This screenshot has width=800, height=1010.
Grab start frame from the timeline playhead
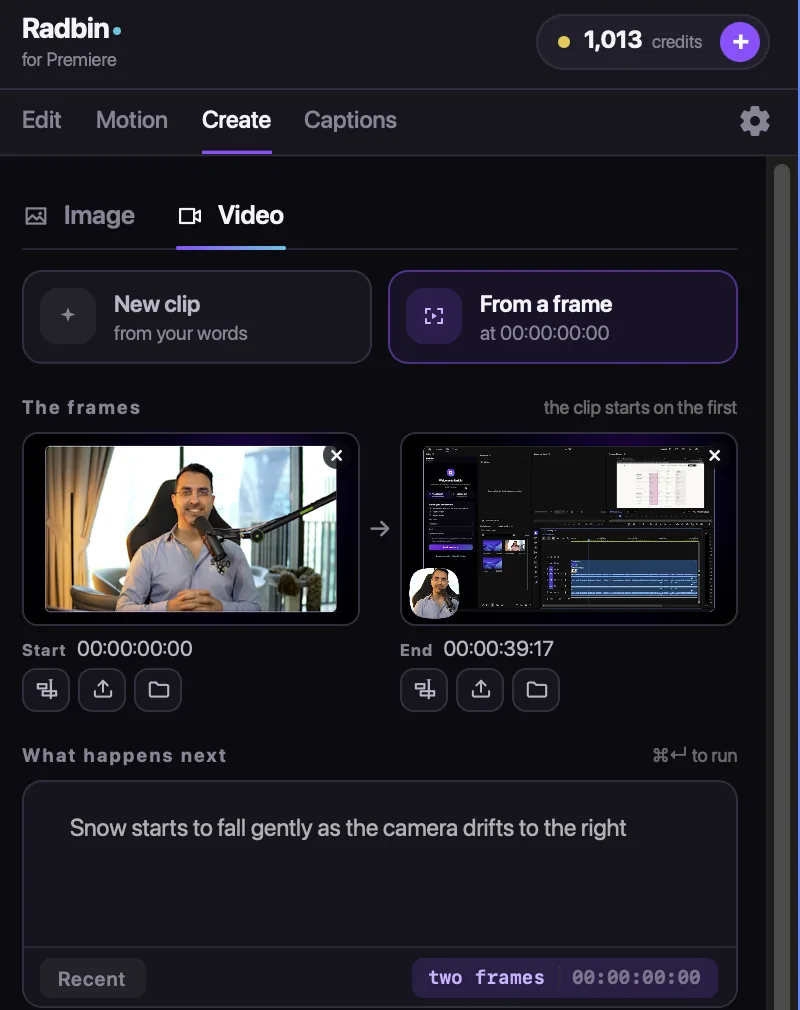[46, 690]
